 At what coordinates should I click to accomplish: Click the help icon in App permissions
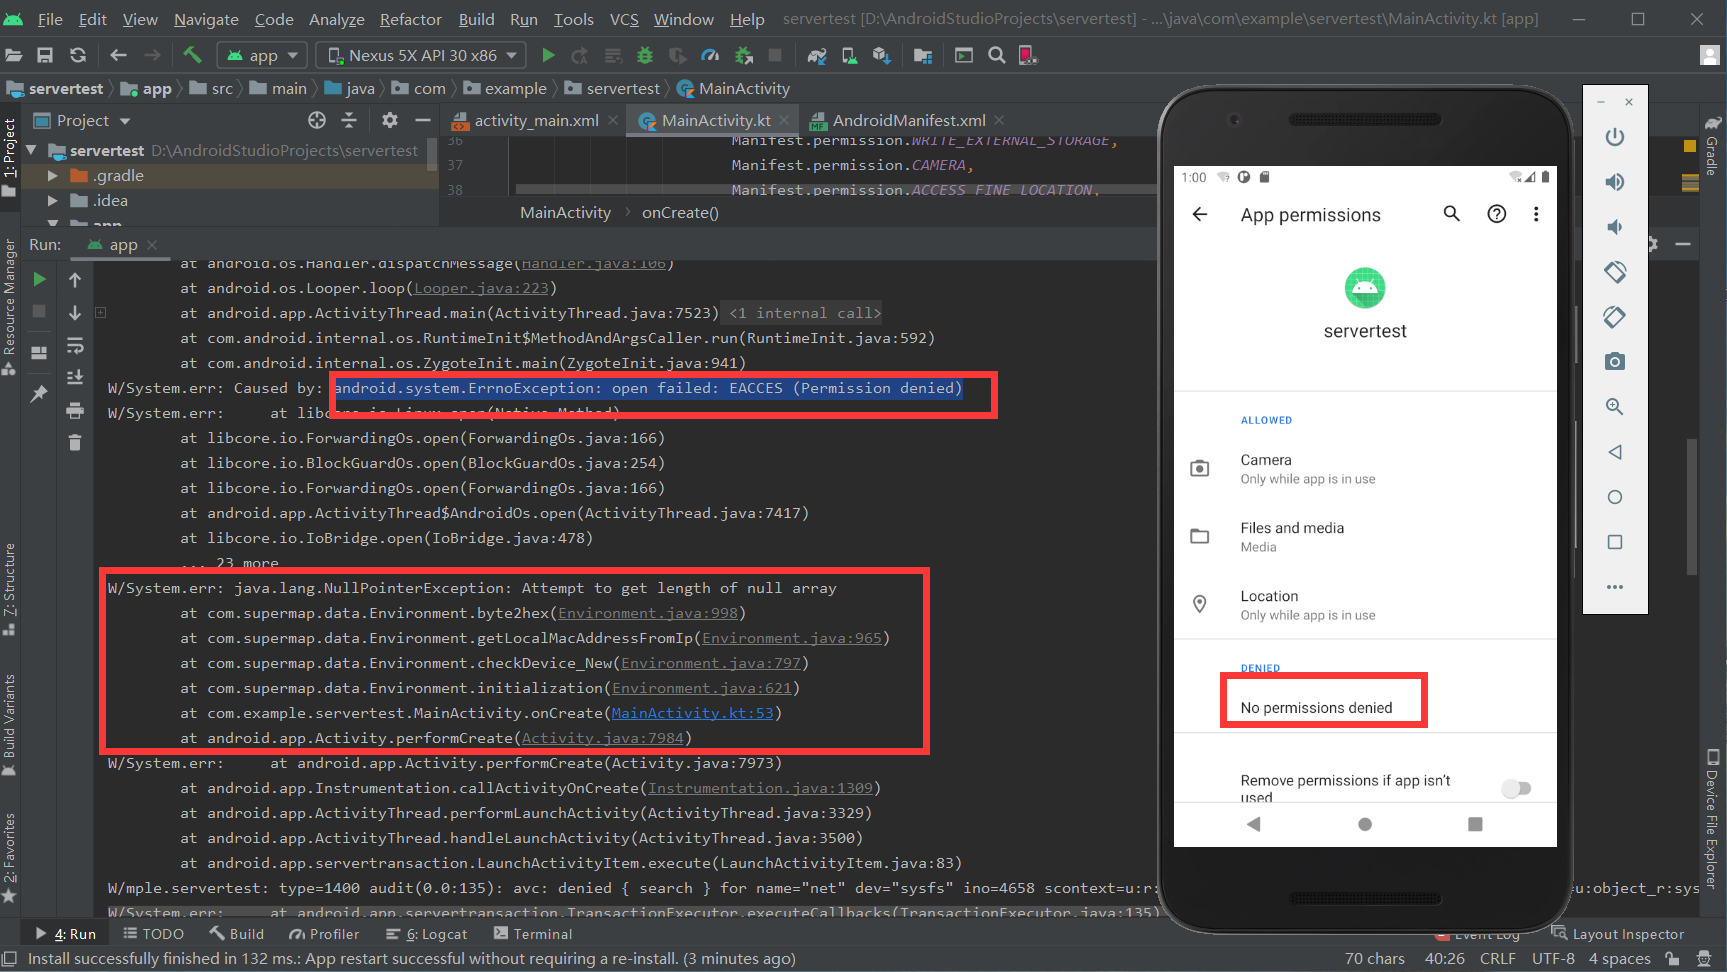1496,213
